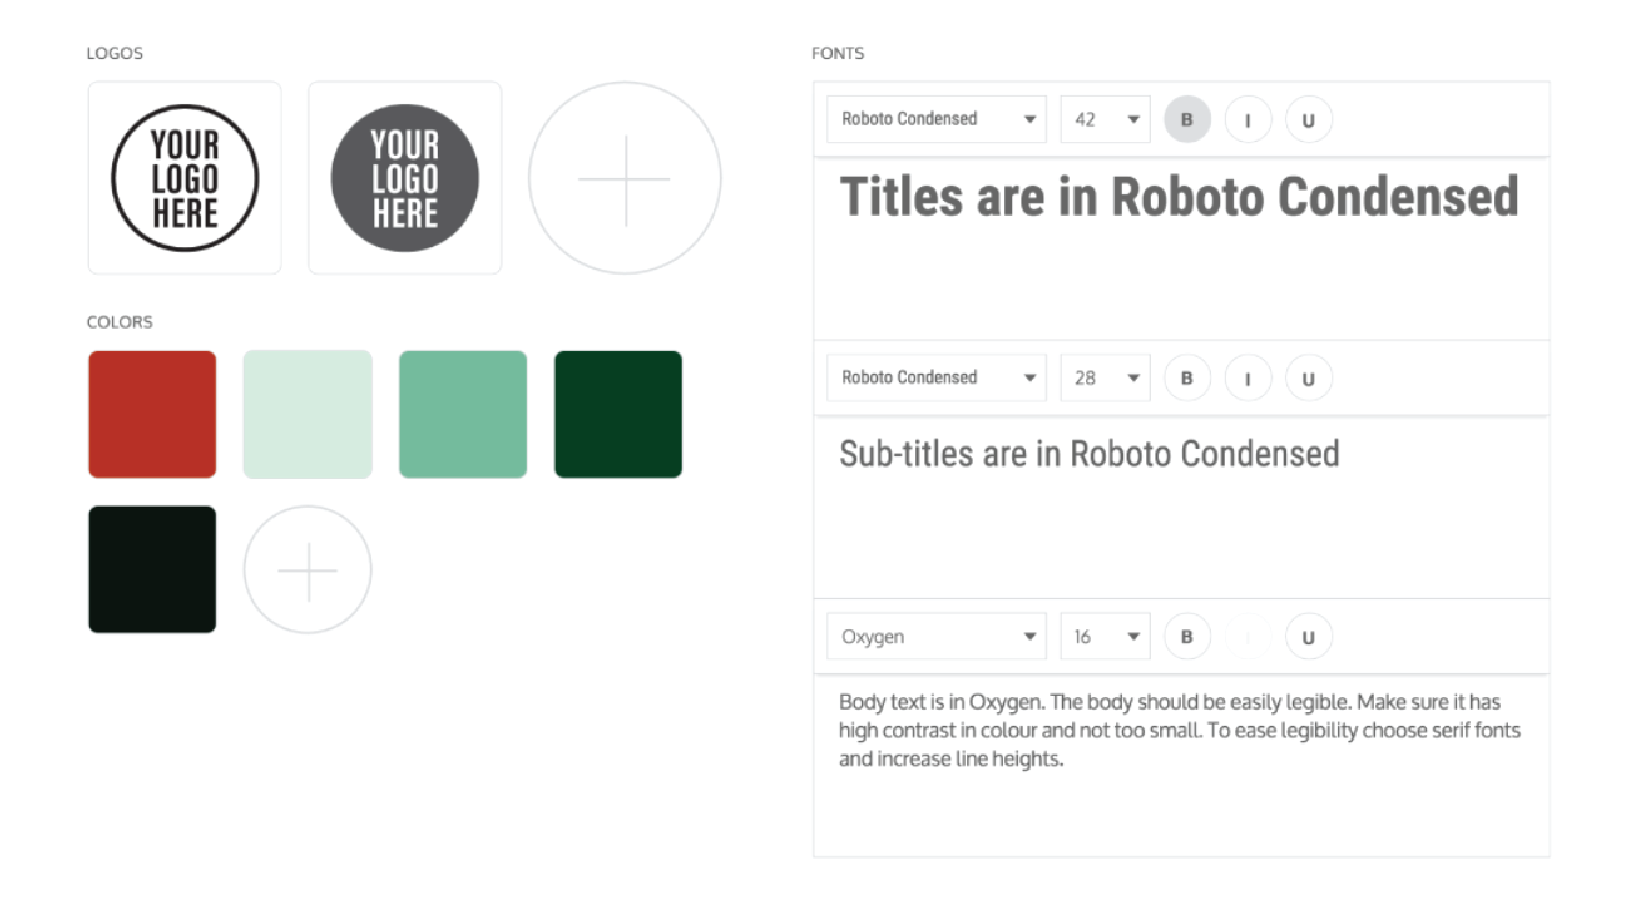Toggle underline for body font
This screenshot has height=900, width=1651.
click(x=1308, y=636)
